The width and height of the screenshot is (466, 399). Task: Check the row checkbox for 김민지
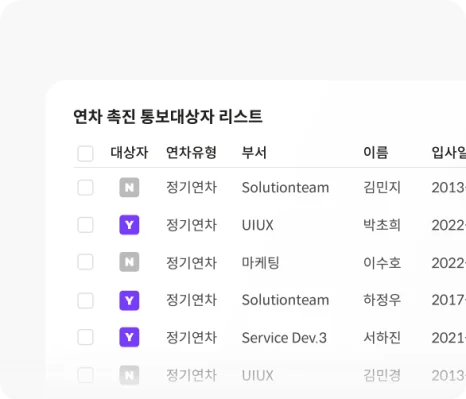click(85, 187)
